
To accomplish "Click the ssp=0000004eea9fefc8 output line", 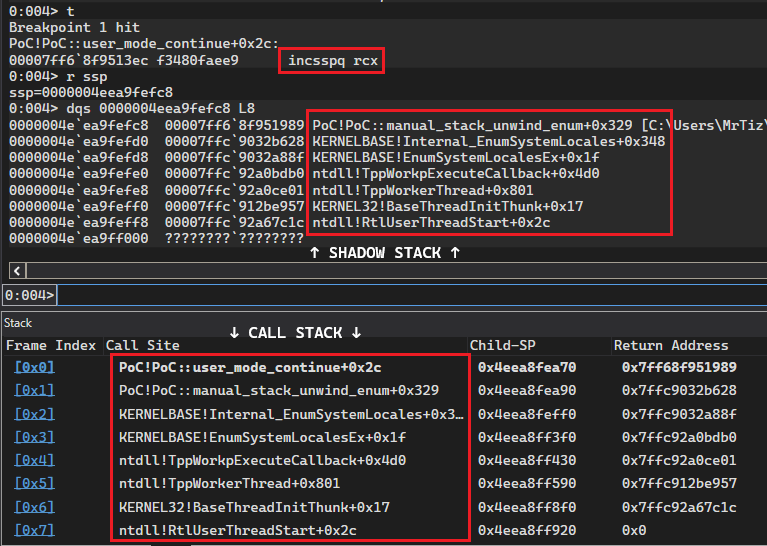I will (91, 92).
